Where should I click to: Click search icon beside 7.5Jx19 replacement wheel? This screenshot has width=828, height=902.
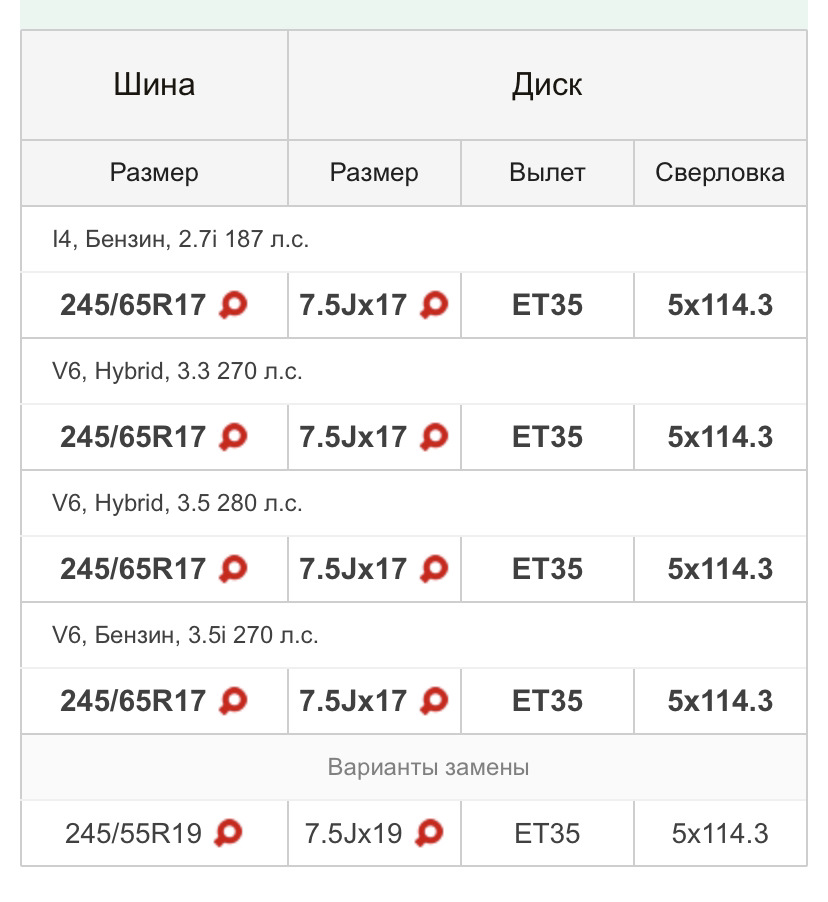(x=429, y=833)
